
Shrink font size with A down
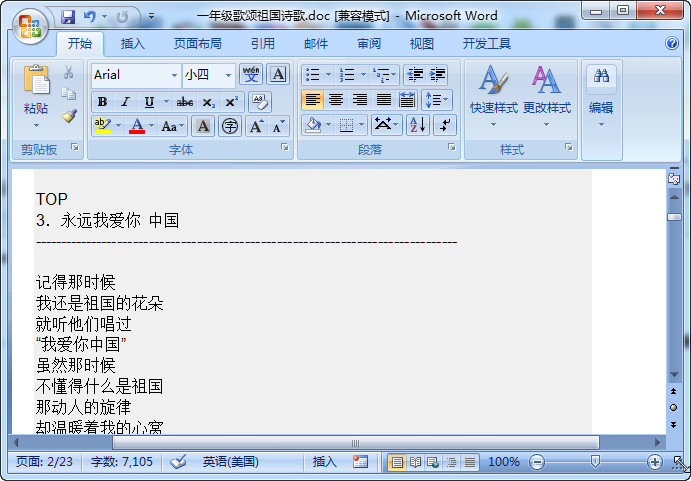pyautogui.click(x=279, y=126)
